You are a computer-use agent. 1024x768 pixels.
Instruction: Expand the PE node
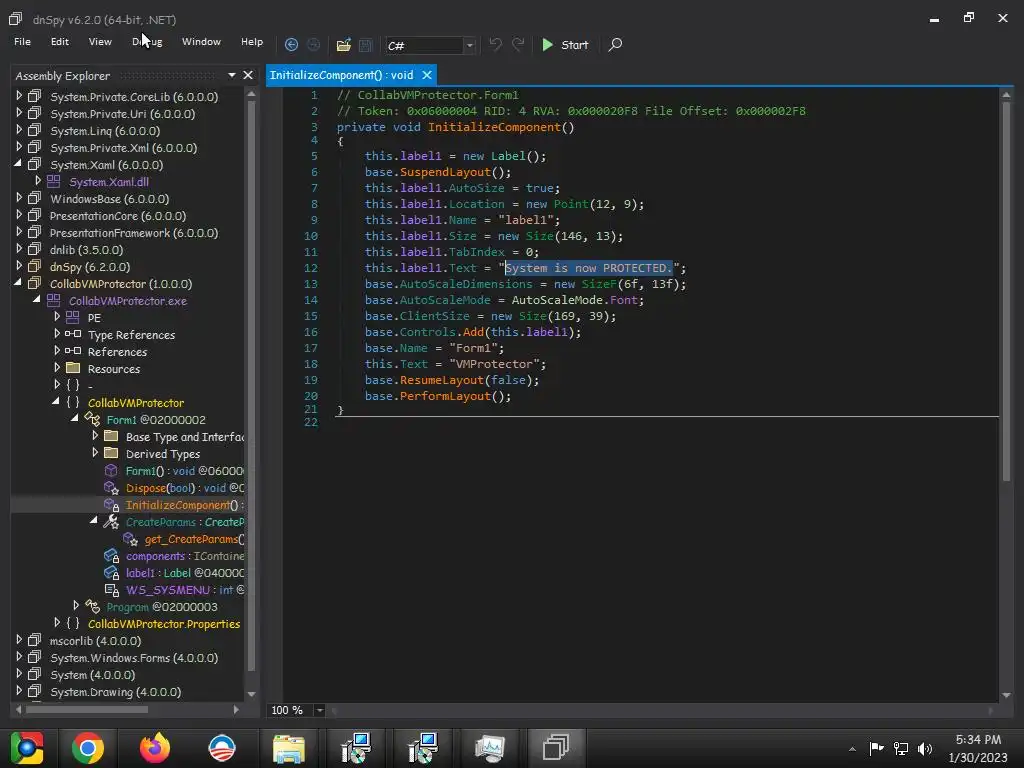[57, 317]
